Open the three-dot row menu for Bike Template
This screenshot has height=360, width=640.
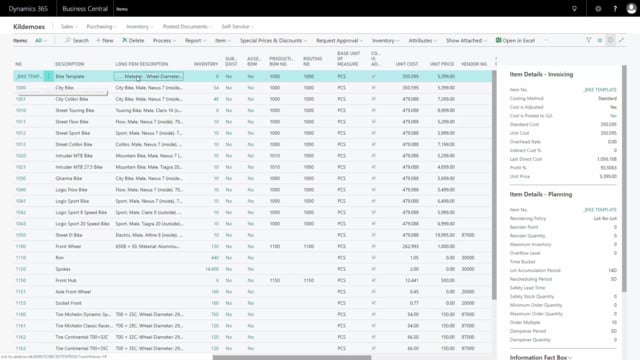coord(49,76)
